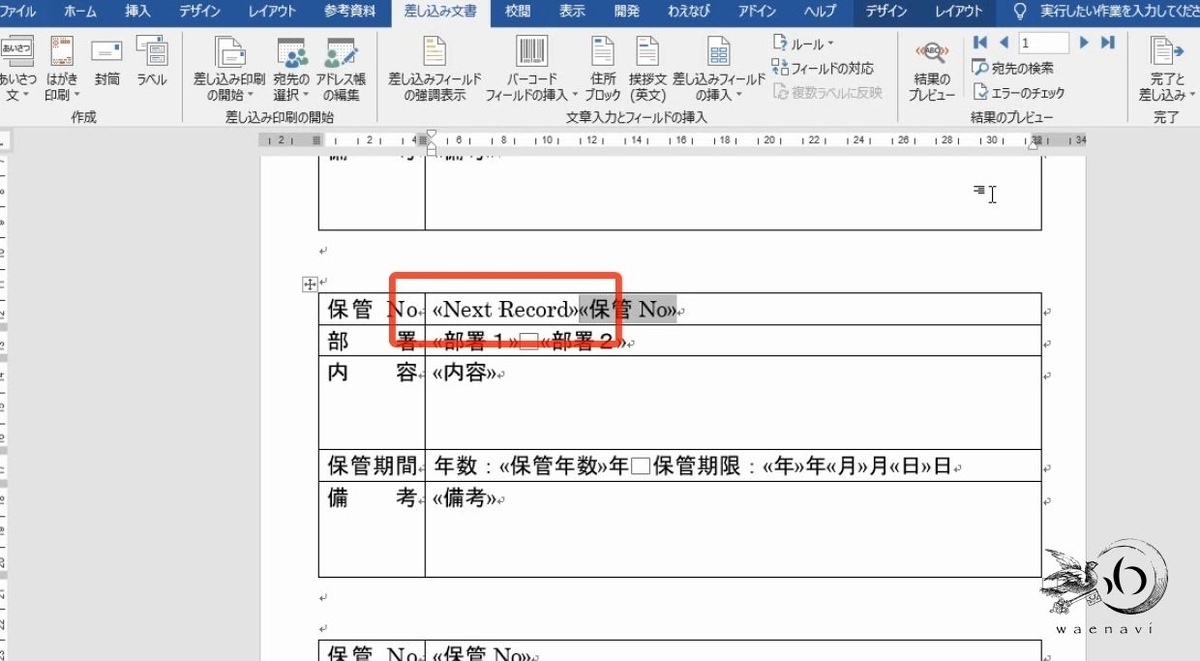Click 宛先の検索 find recipient
The height and width of the screenshot is (661, 1200).
point(1012,68)
